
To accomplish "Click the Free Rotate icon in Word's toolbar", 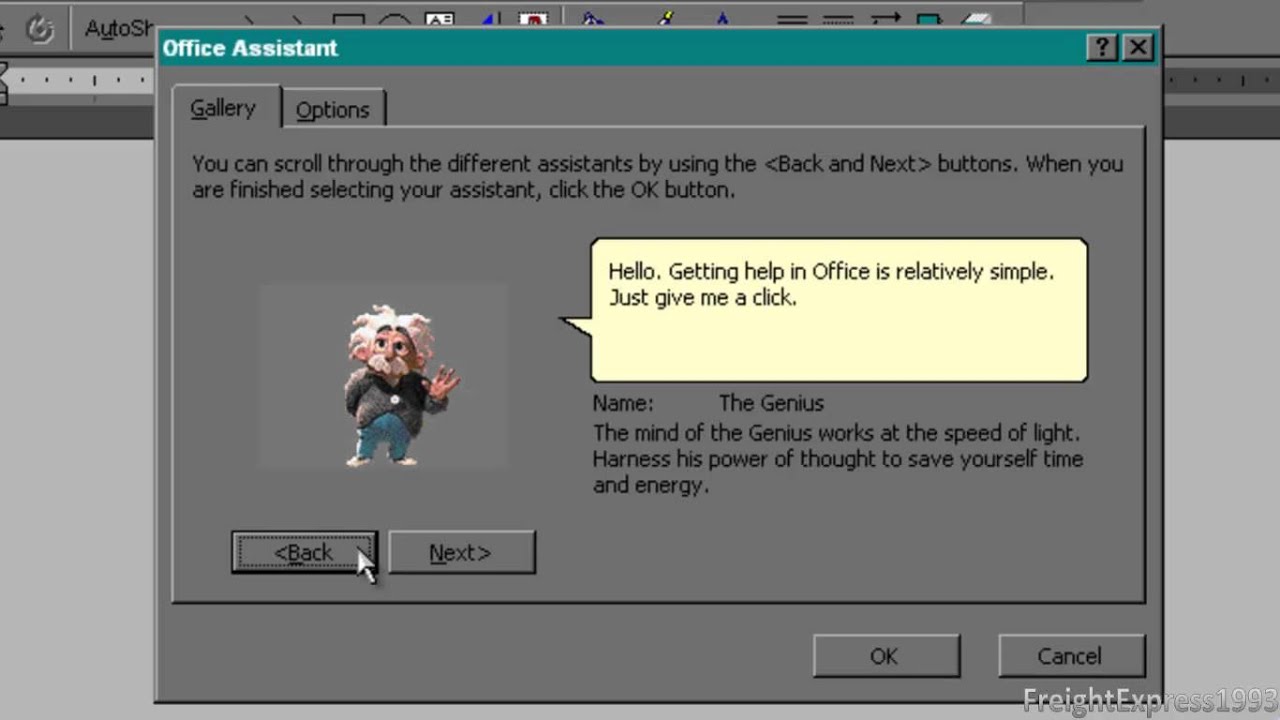I will click(x=39, y=28).
